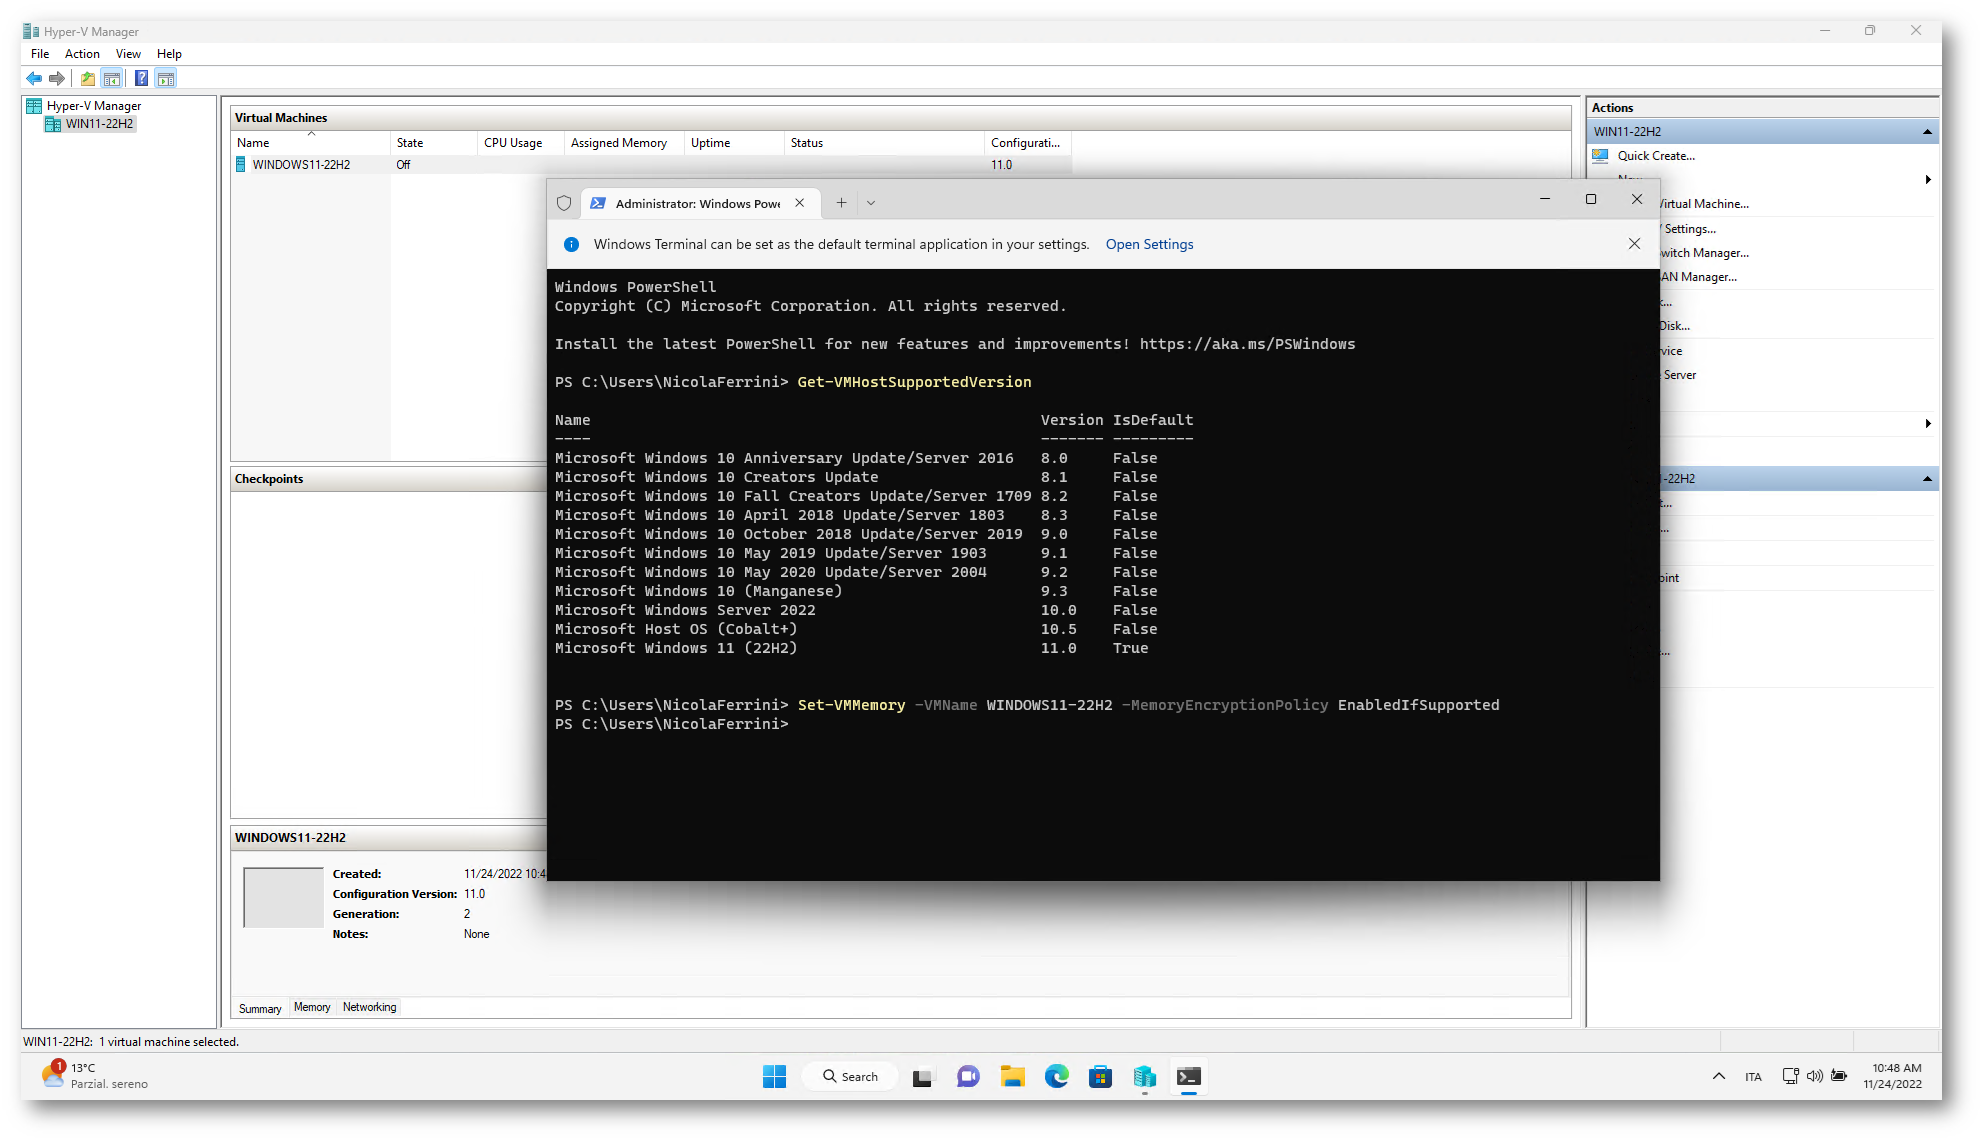Screen dimensions: 1984x1142
Task: Open Task View from the taskbar
Action: point(922,1077)
